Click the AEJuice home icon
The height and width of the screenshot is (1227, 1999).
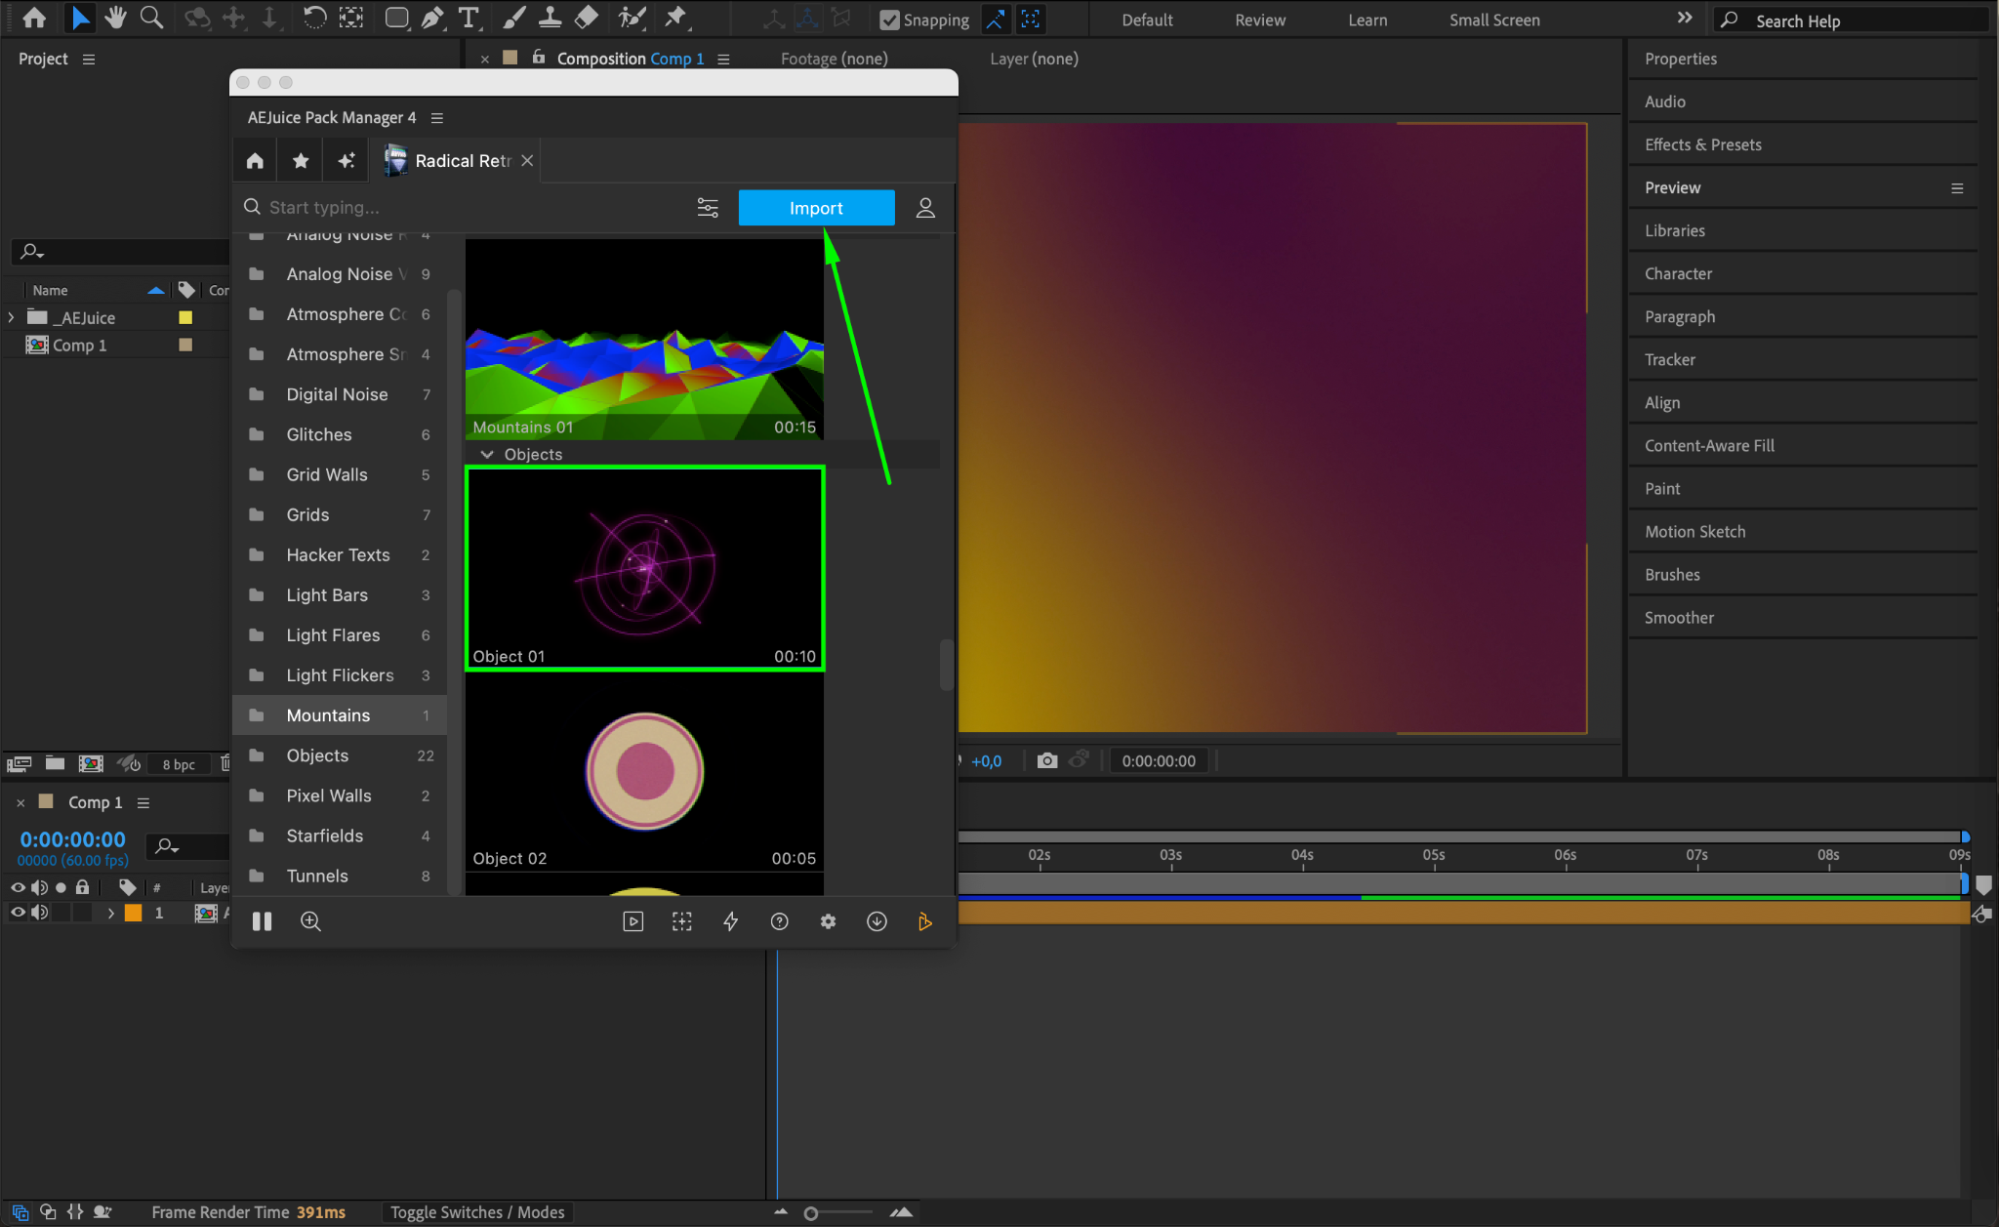255,161
